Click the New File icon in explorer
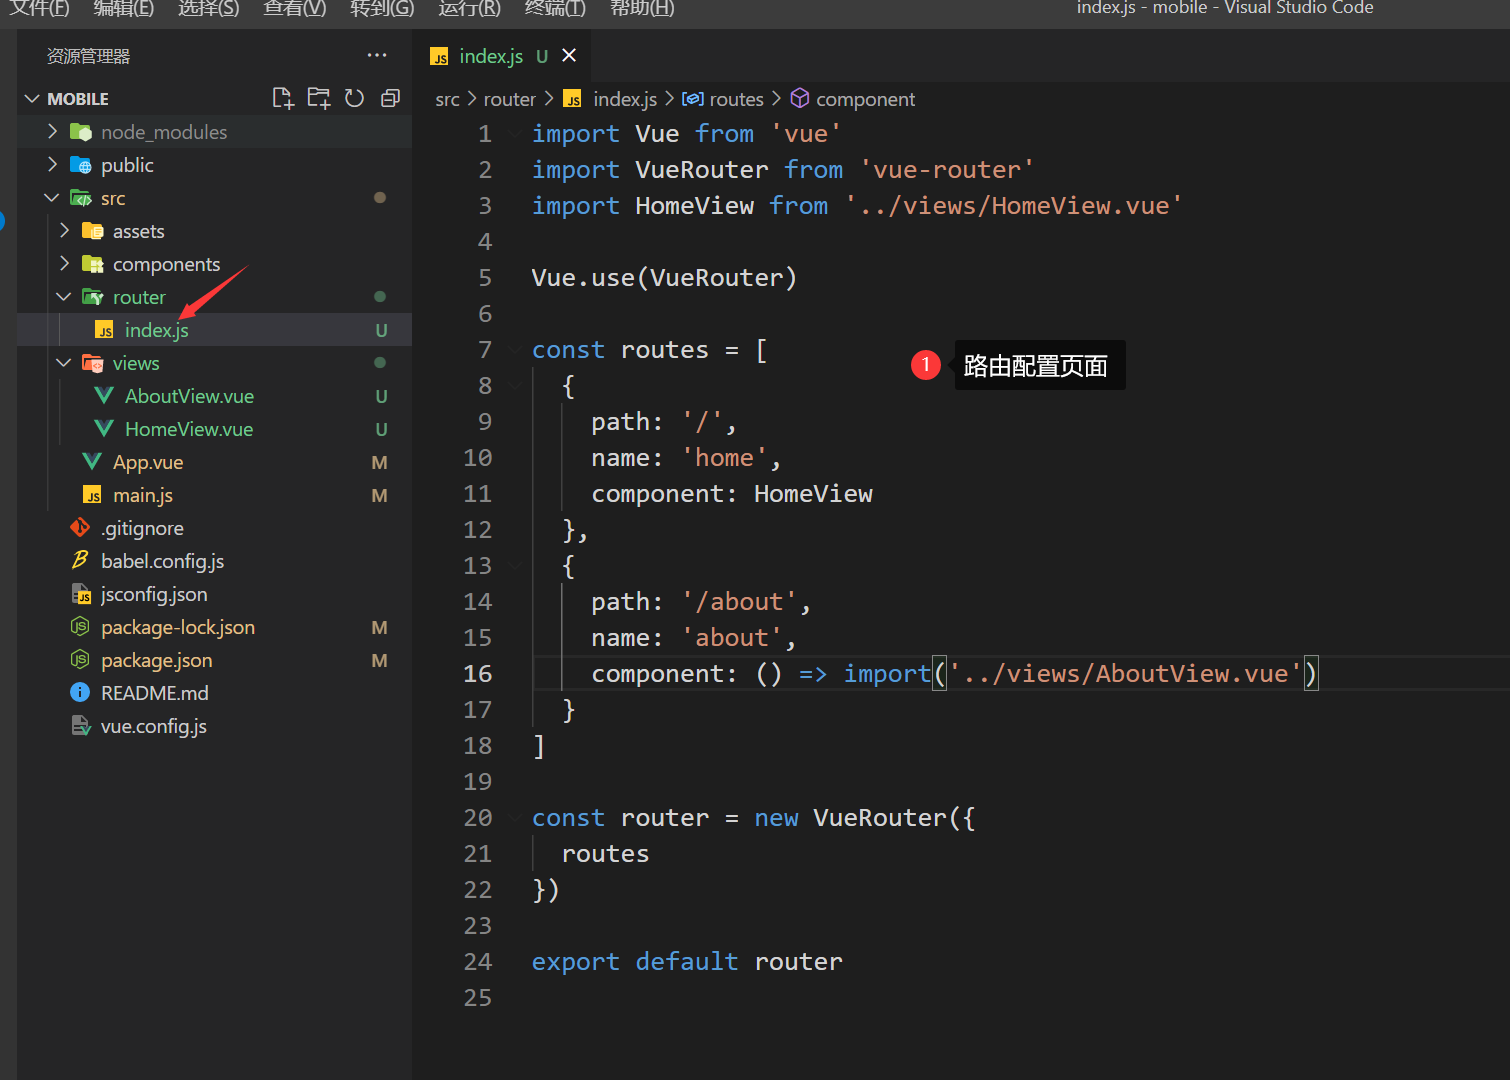This screenshot has height=1080, width=1510. pos(283,98)
